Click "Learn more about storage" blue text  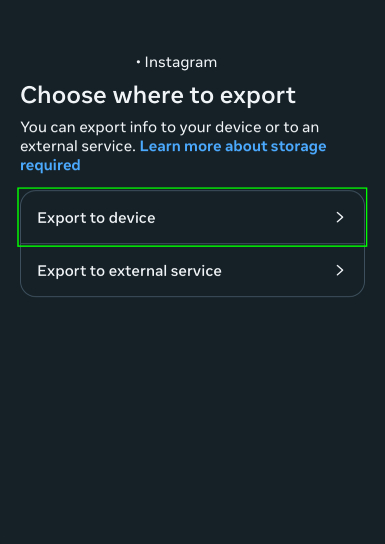(233, 146)
